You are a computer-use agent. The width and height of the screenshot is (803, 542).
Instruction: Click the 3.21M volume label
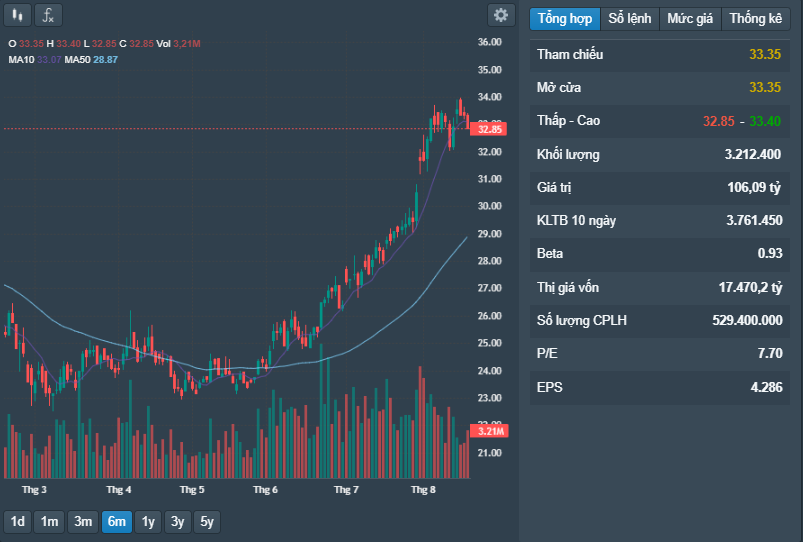tap(490, 431)
